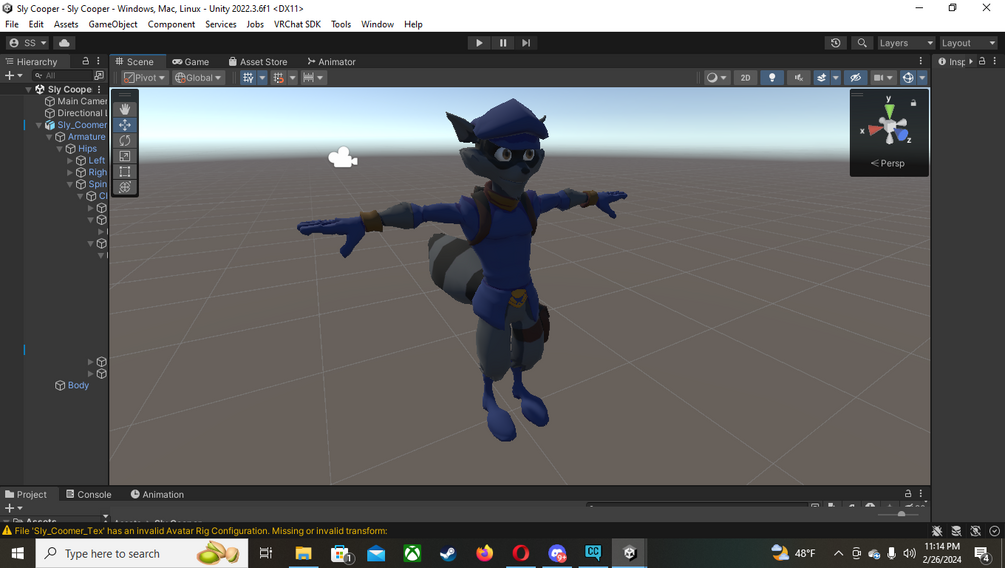The width and height of the screenshot is (1005, 568).
Task: Open the Windows Start menu
Action: 17,553
